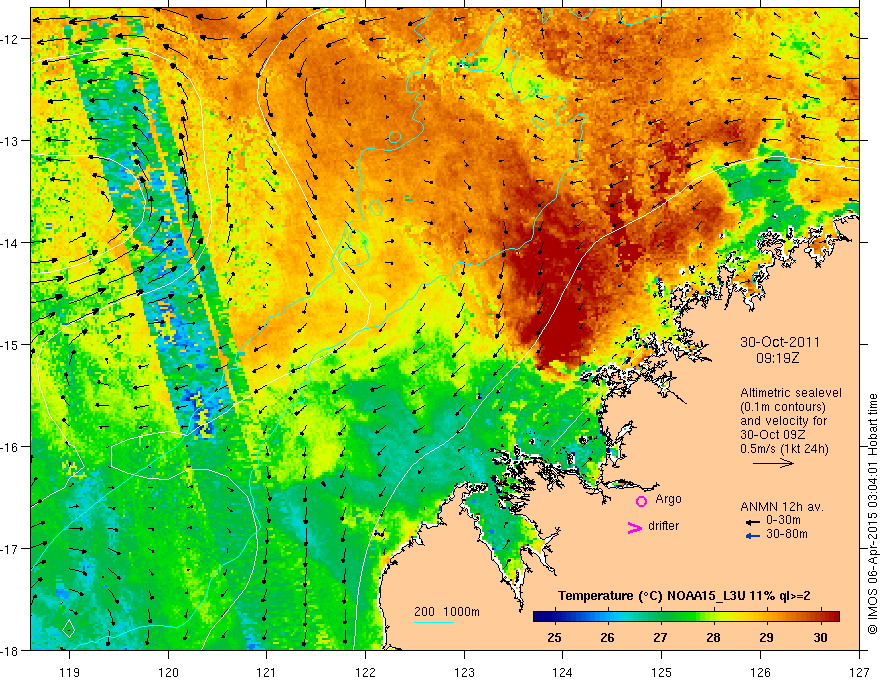This screenshot has width=880, height=680.
Task: Click the 200 1000m depth label
Action: click(x=447, y=612)
